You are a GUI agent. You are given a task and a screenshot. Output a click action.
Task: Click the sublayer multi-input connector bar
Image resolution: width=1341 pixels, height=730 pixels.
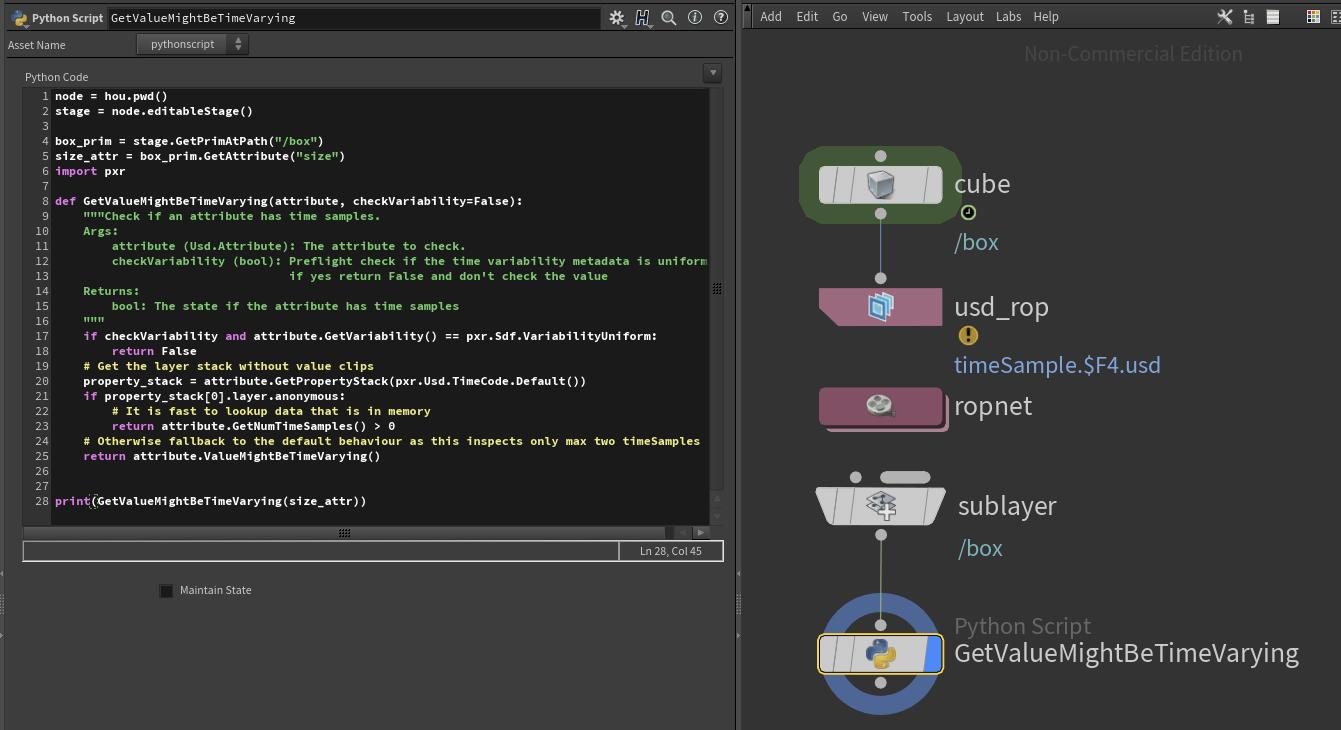pyautogui.click(x=905, y=477)
